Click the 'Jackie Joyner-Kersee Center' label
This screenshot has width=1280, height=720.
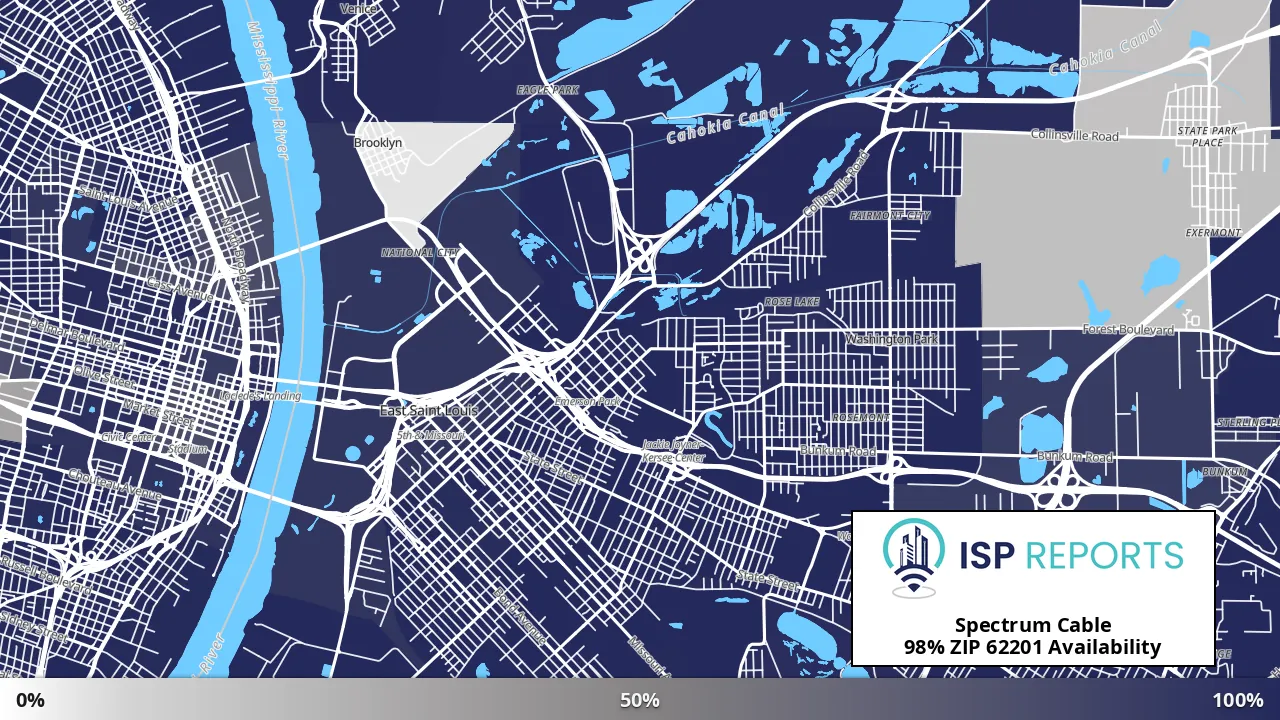click(674, 450)
